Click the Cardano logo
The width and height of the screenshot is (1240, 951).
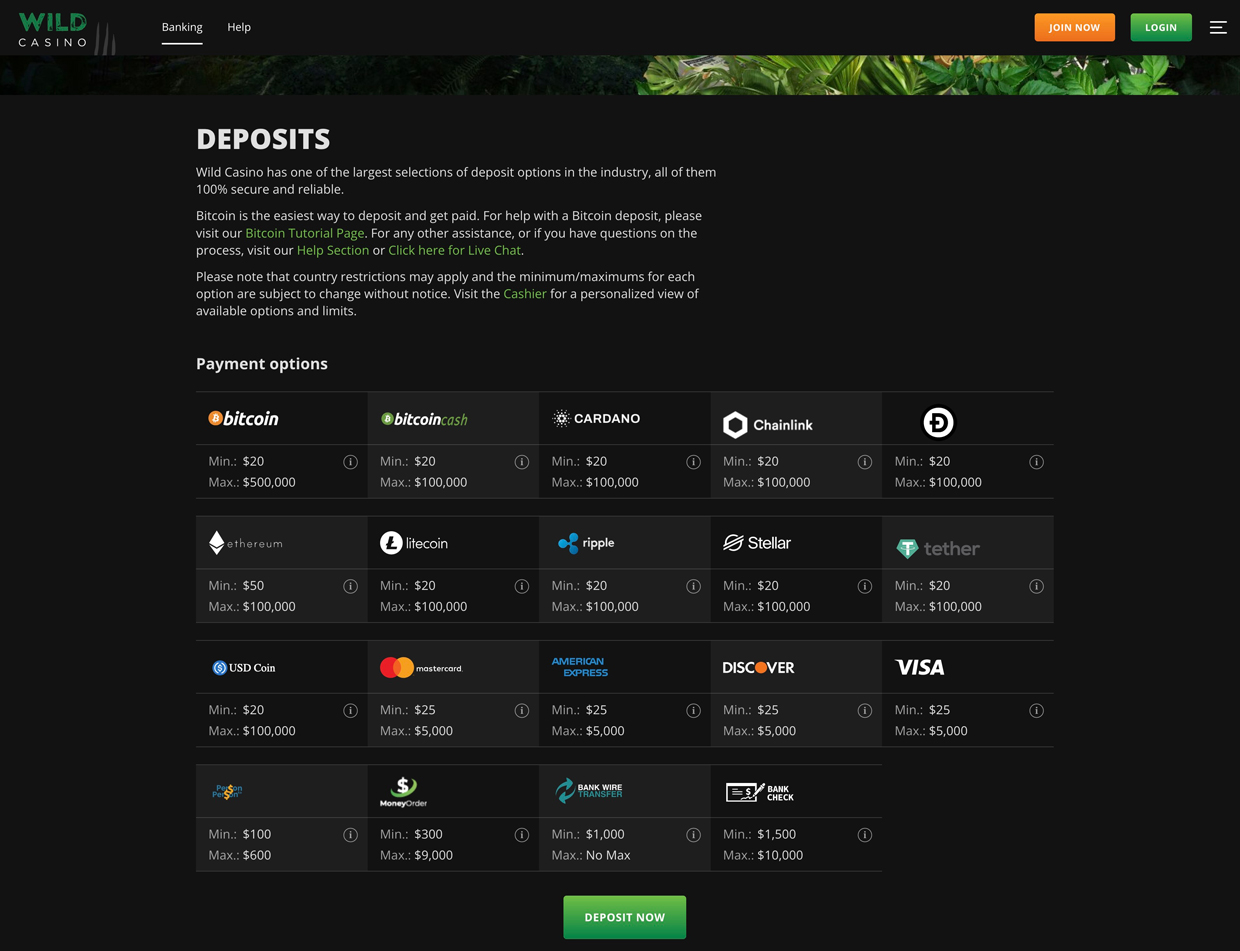(x=596, y=418)
